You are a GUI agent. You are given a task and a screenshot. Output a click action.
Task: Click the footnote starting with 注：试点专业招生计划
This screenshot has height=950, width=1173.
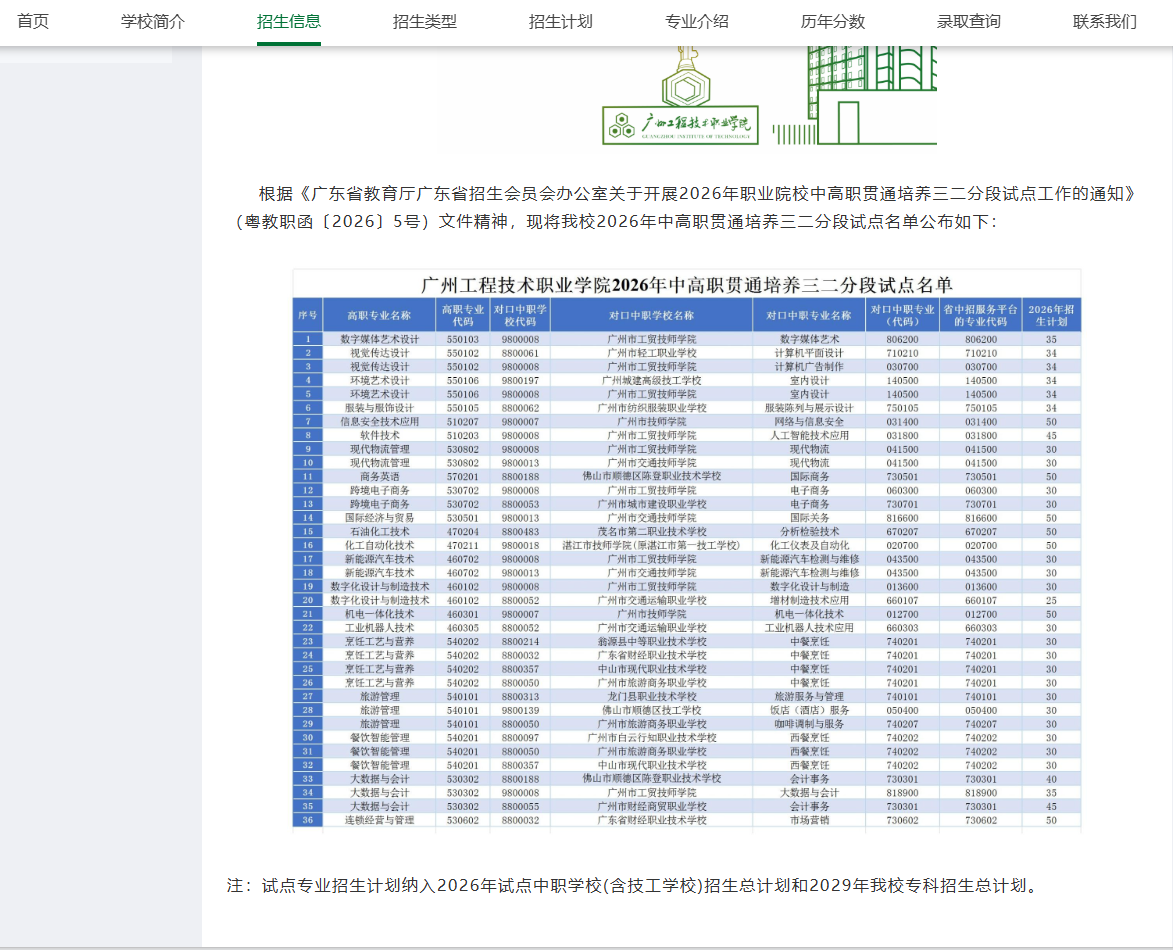pos(634,886)
